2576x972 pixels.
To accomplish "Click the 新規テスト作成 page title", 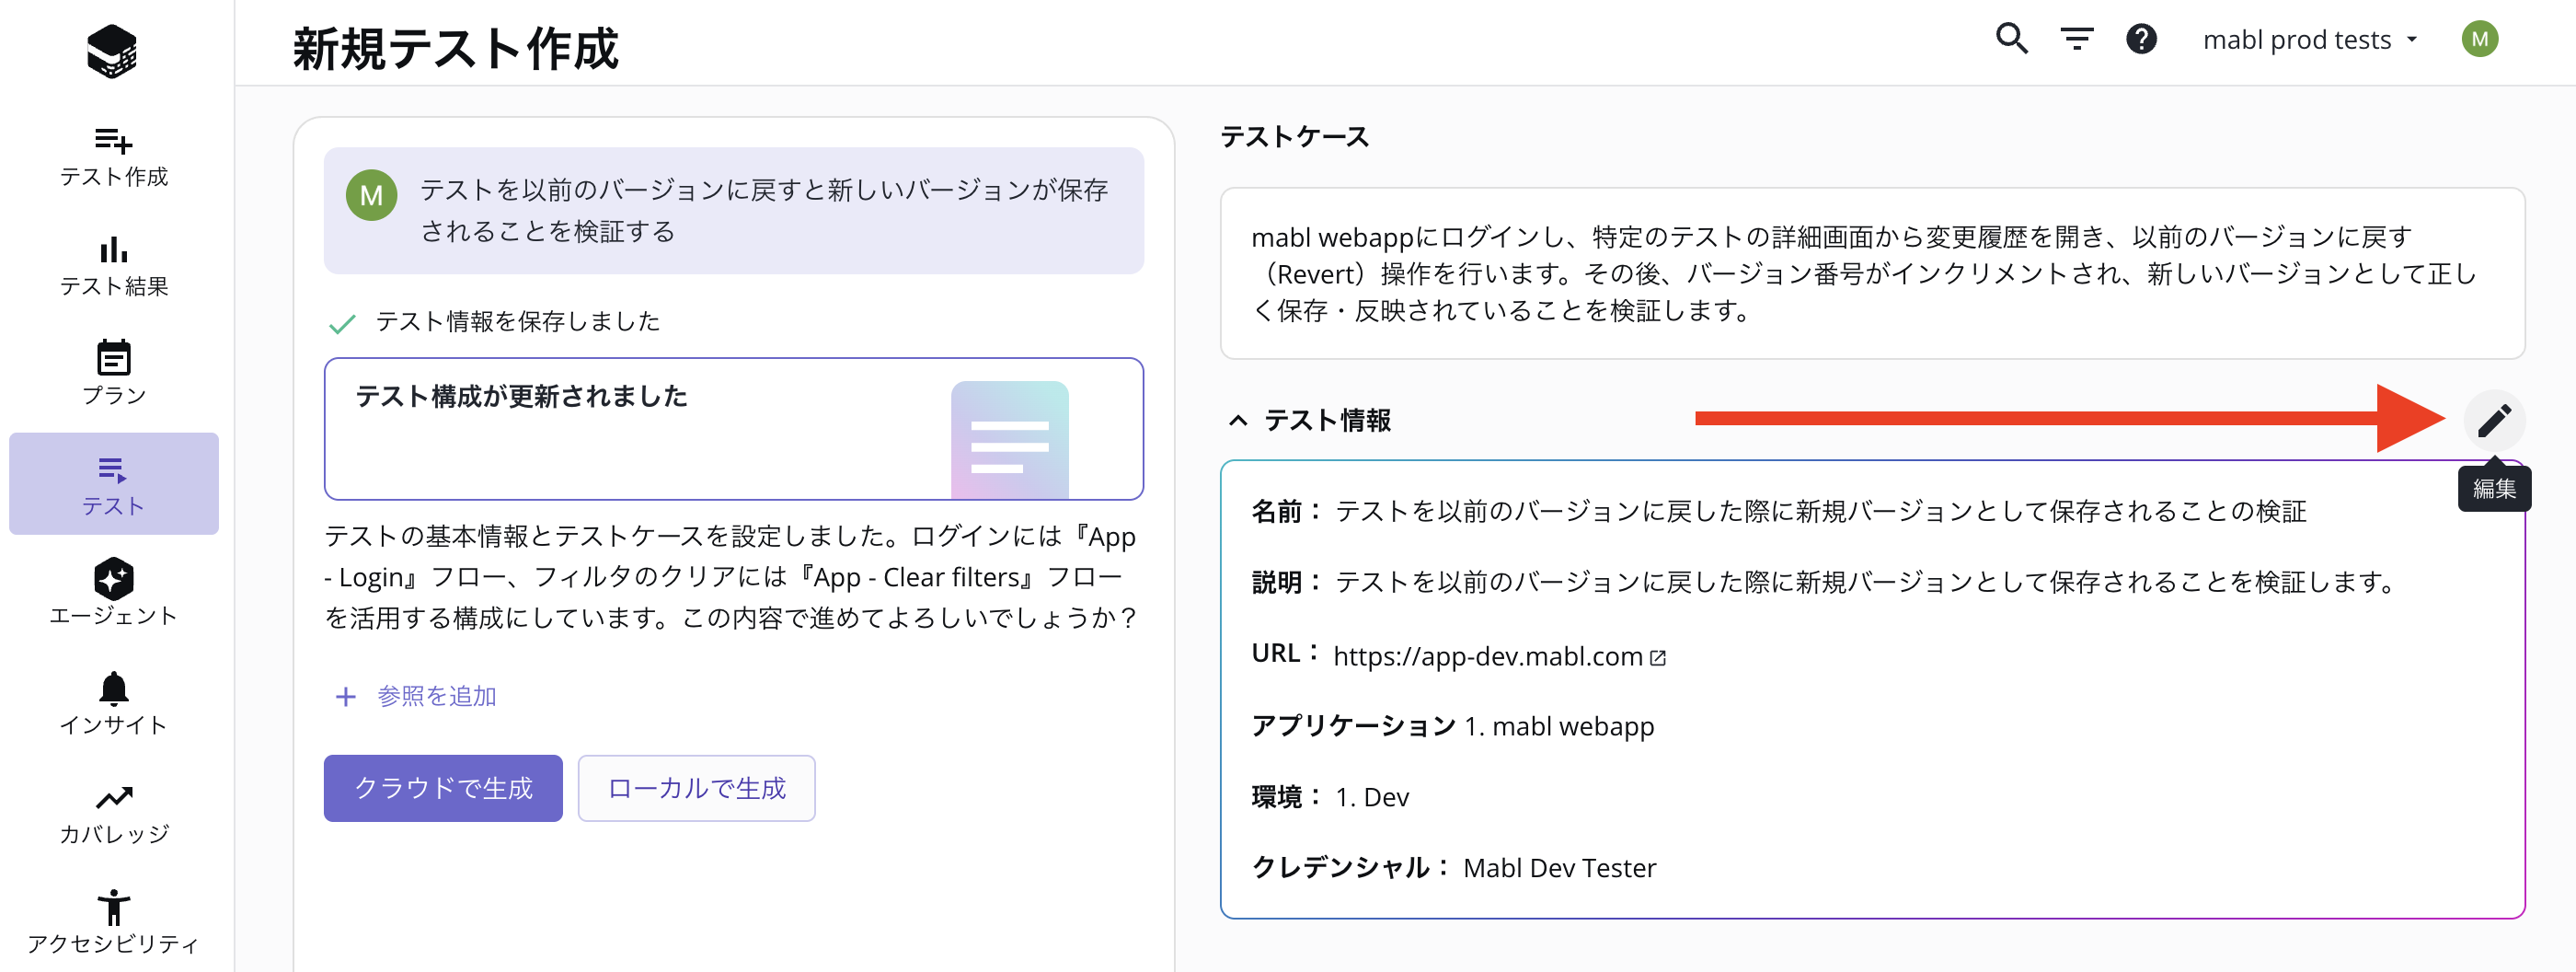I will pos(456,48).
